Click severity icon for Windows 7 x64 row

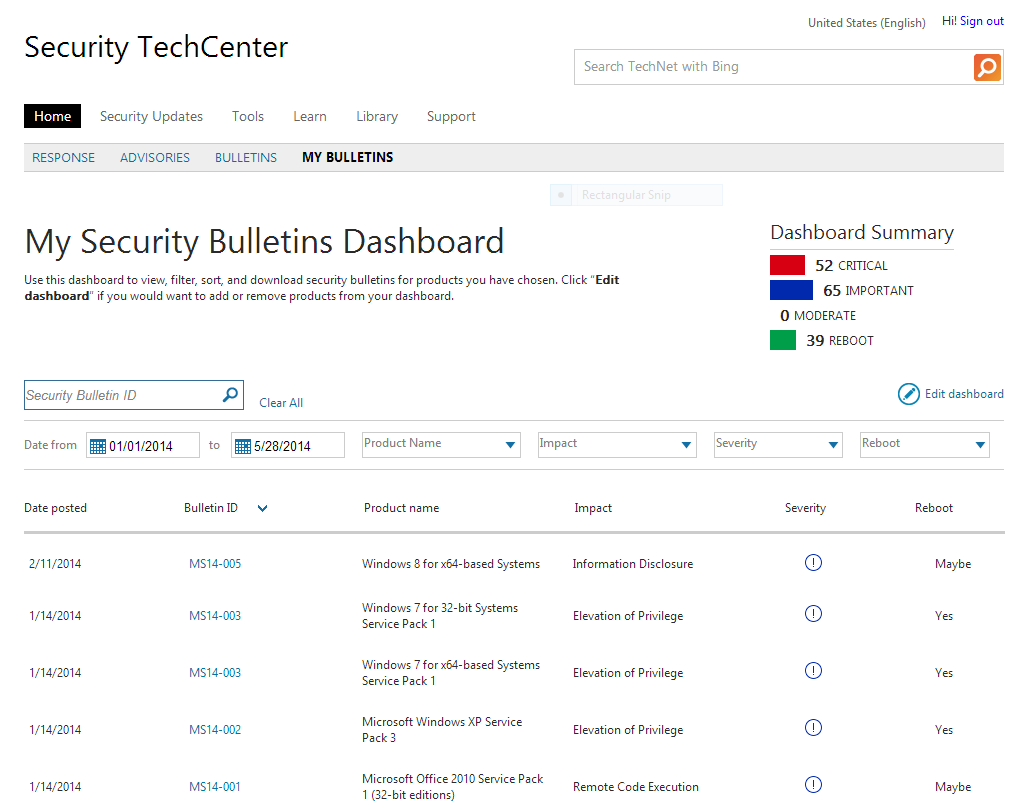(x=813, y=670)
